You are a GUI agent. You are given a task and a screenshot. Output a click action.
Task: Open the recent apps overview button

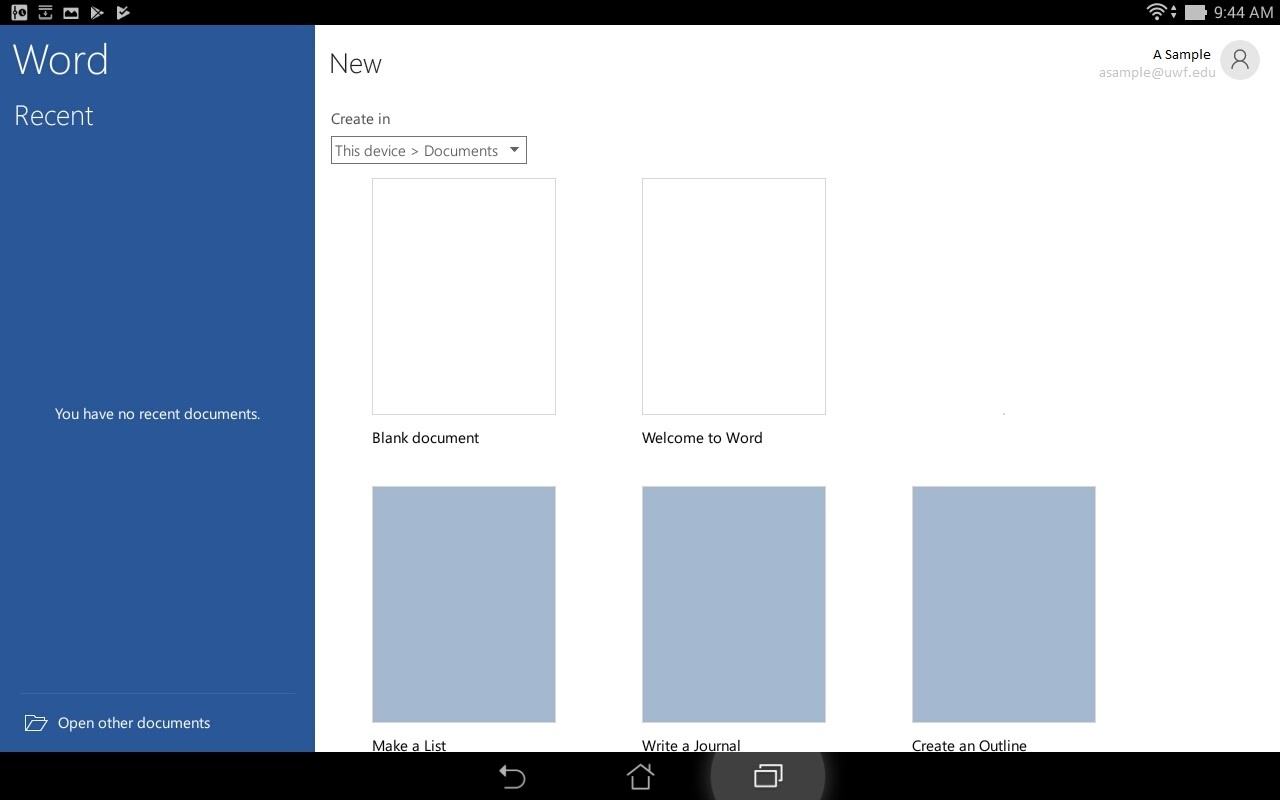tap(768, 776)
